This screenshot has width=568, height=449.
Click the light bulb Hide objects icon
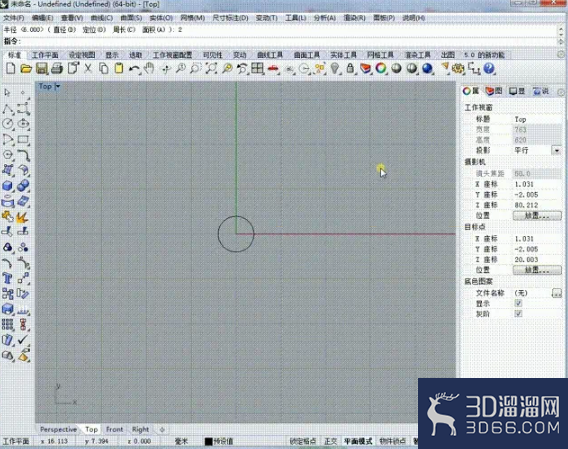pos(335,68)
